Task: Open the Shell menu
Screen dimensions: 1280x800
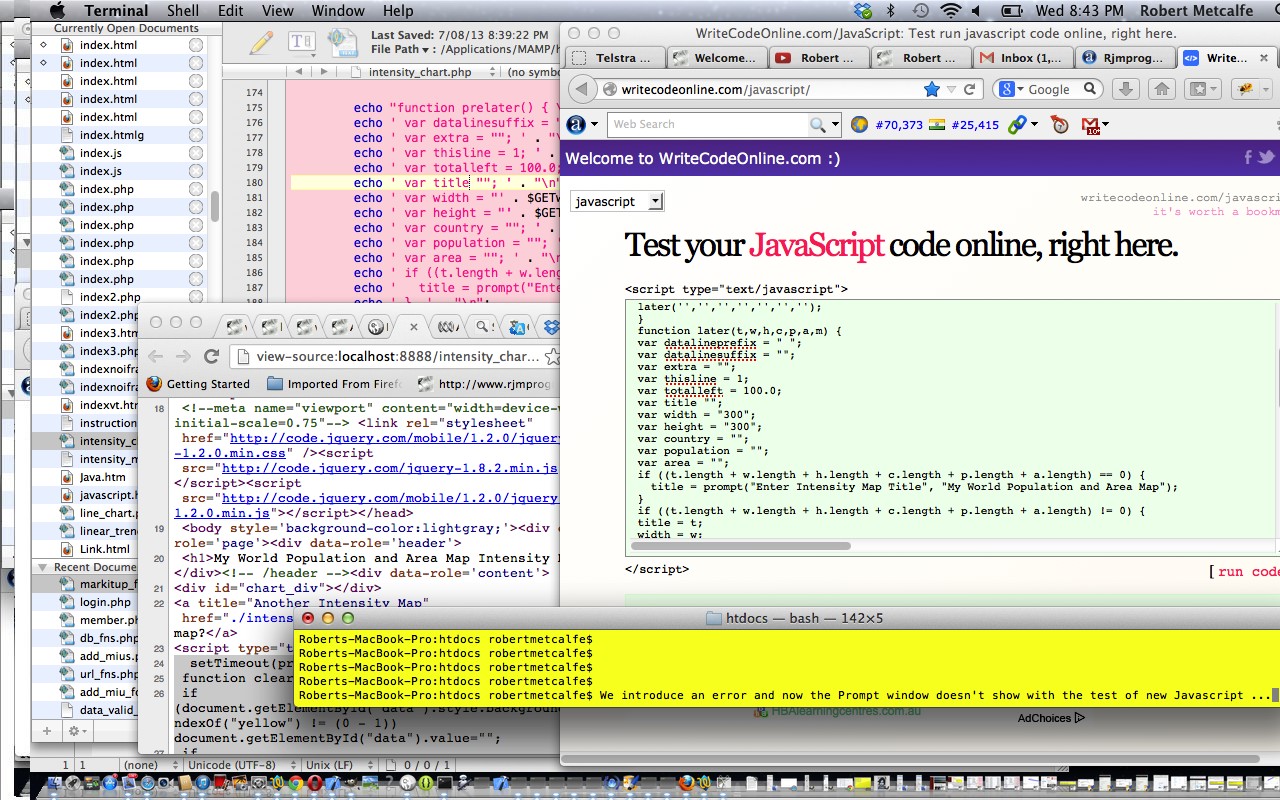Action: tap(183, 11)
